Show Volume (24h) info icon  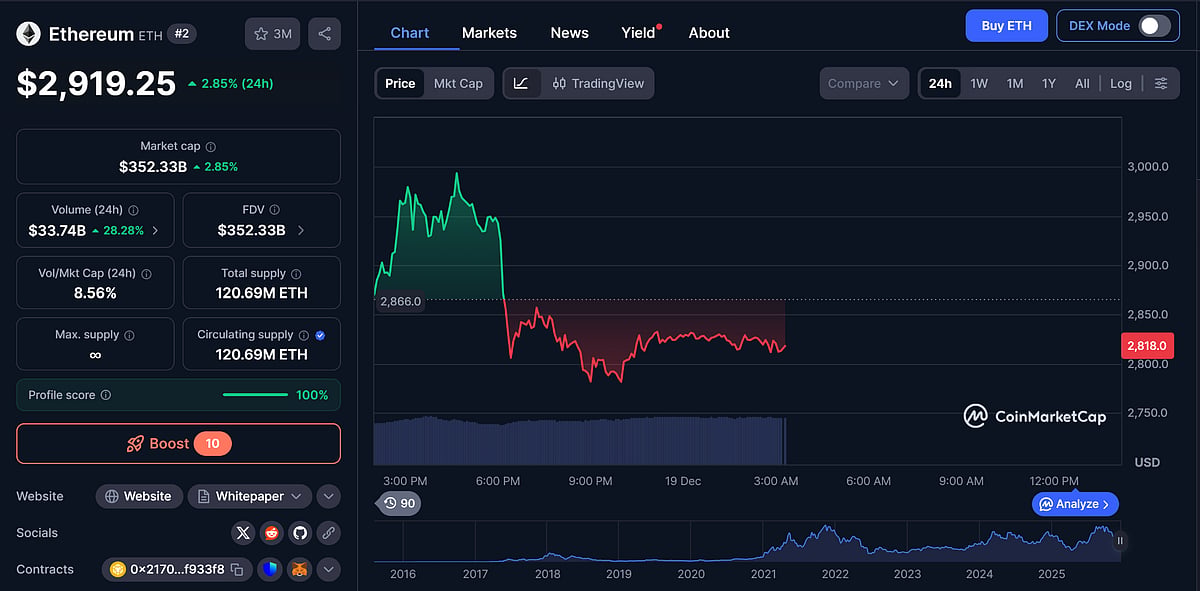tap(133, 211)
